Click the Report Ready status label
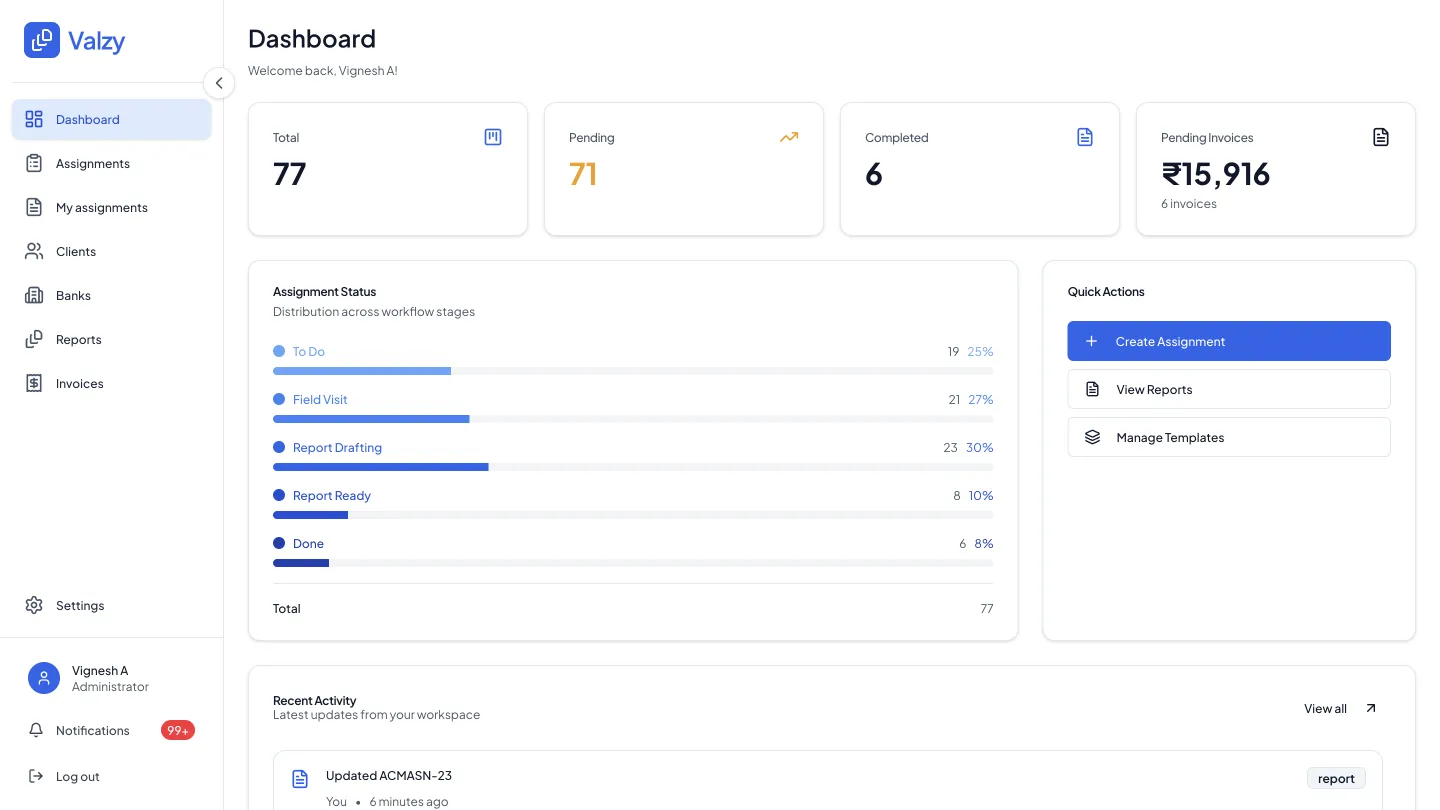 tap(332, 496)
